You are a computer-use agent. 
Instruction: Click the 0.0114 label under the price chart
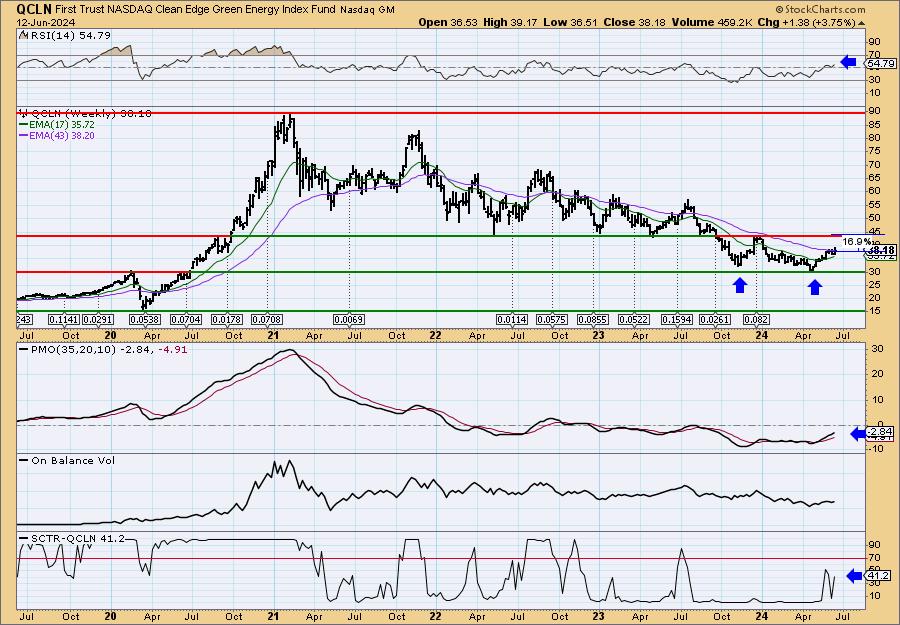pos(512,320)
